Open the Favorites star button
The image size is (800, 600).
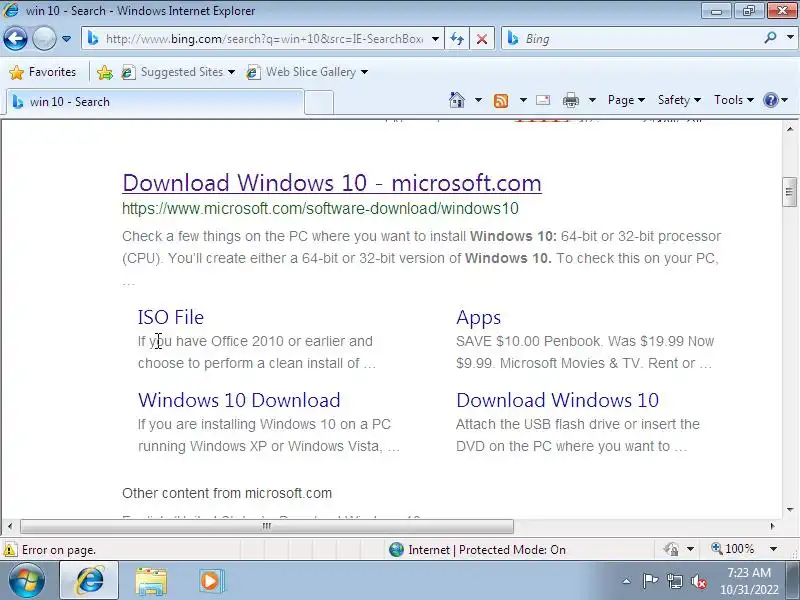coord(42,72)
